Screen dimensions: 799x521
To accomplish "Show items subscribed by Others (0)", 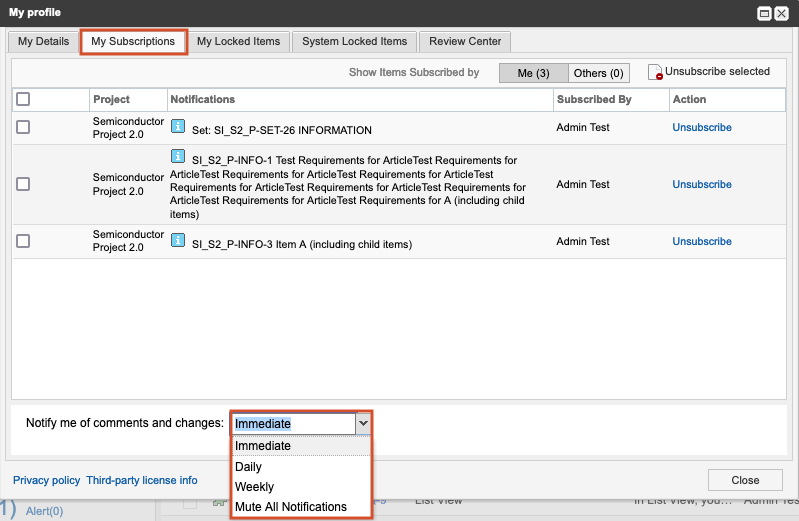I will pyautogui.click(x=598, y=73).
